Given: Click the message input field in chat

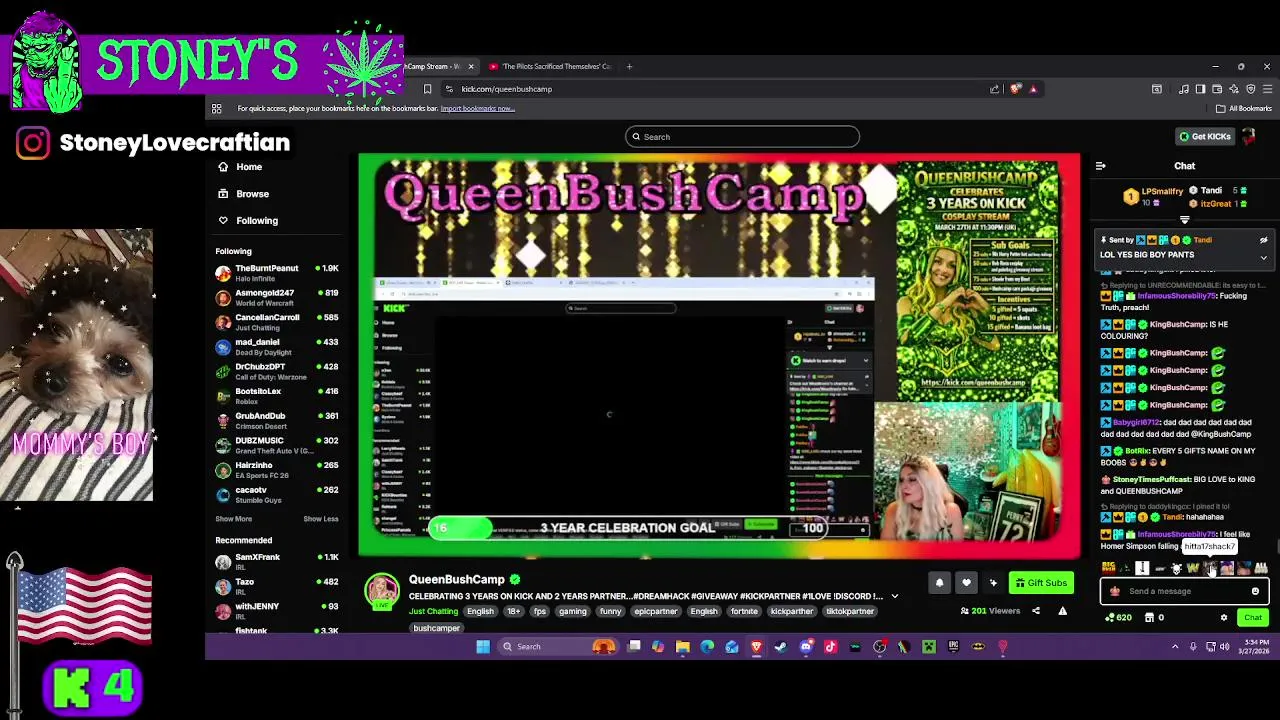Looking at the screenshot, I should [1184, 591].
